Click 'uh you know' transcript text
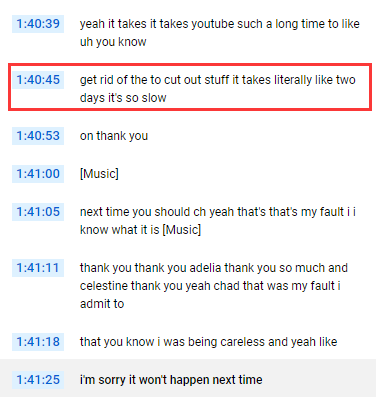The image size is (377, 405). point(113,42)
